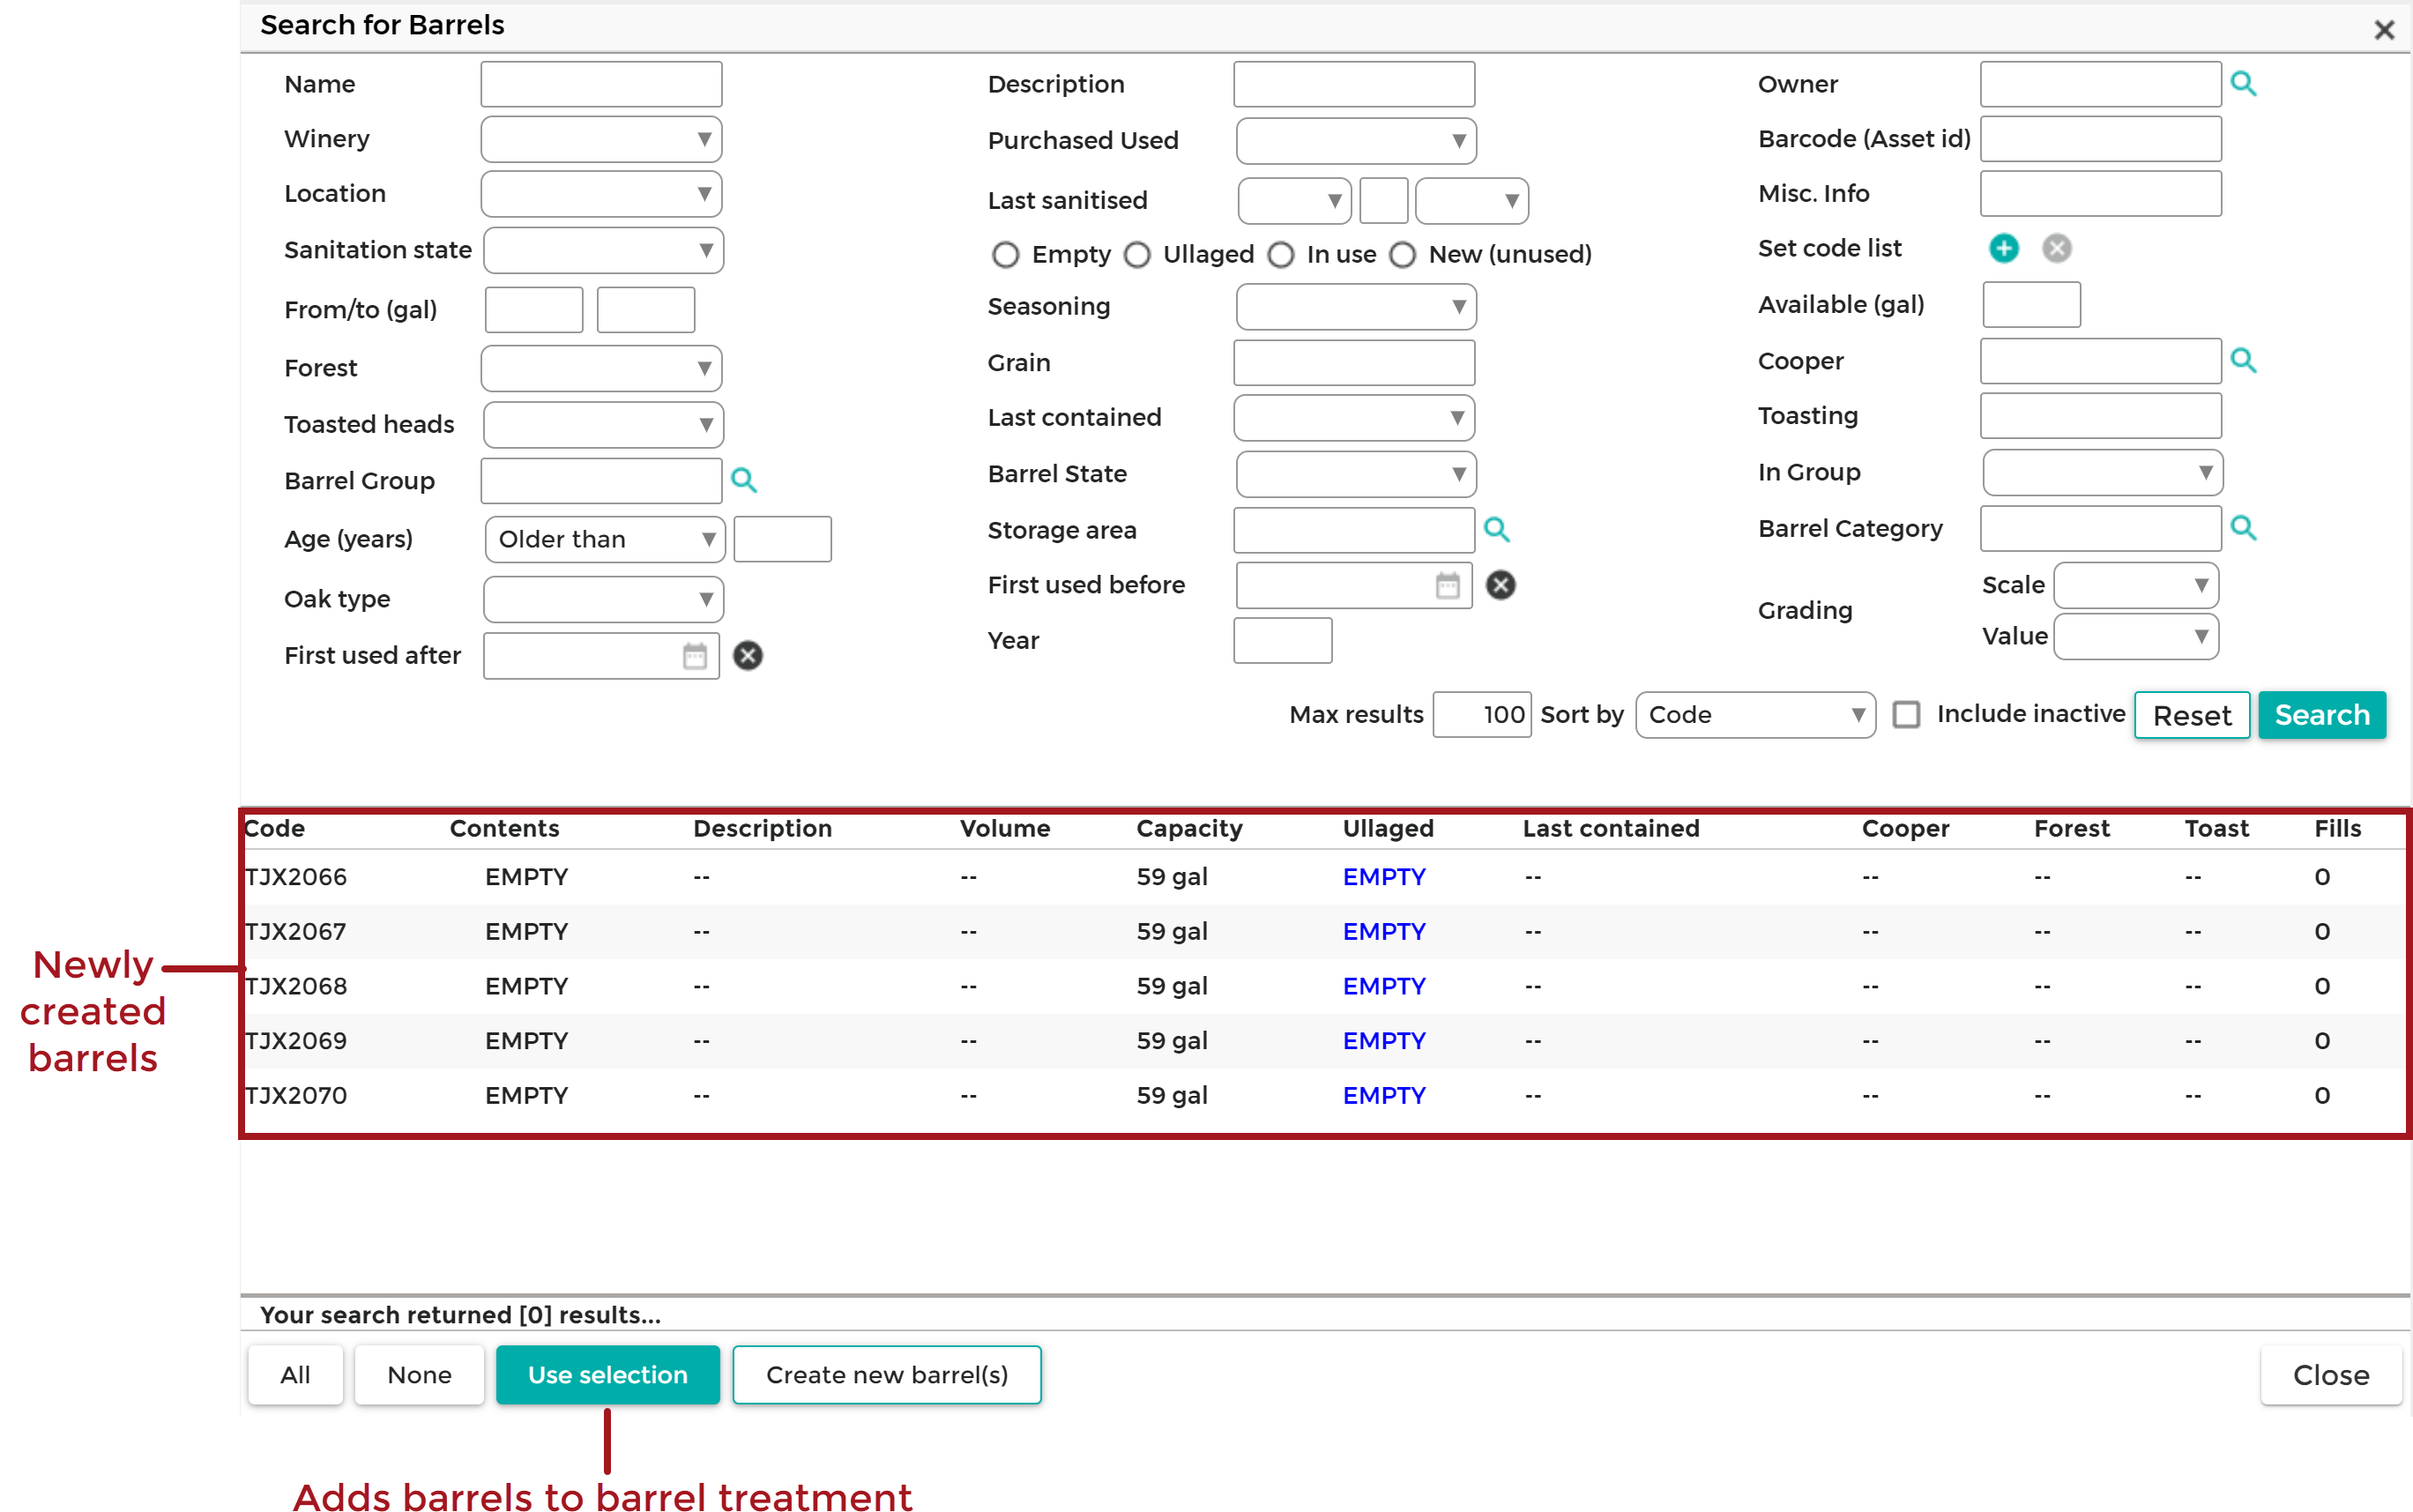Open the last Last sanitised unit dropdown
This screenshot has height=1512, width=2413.
click(1472, 201)
